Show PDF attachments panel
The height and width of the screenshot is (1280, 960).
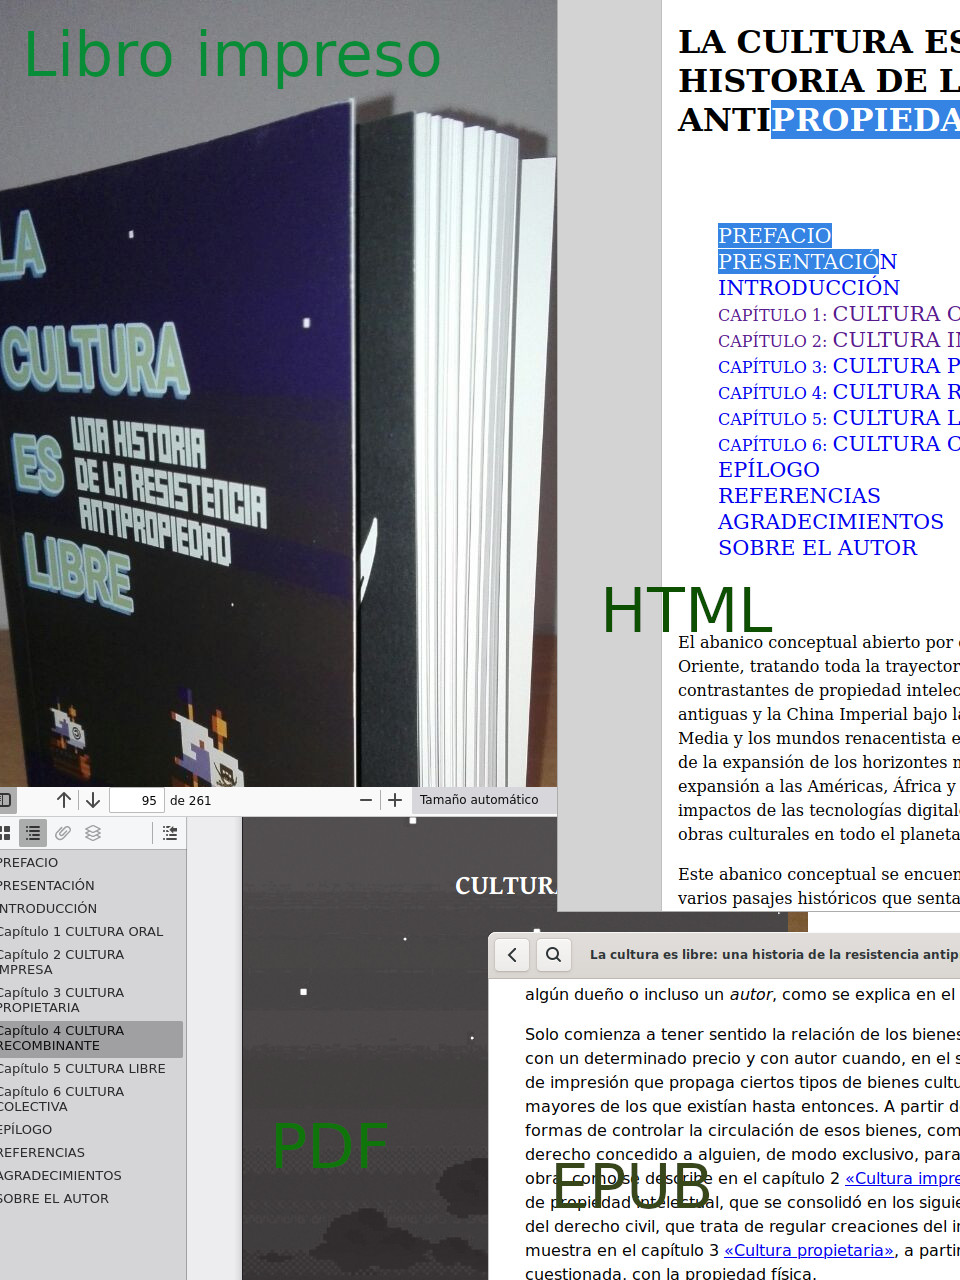[63, 833]
